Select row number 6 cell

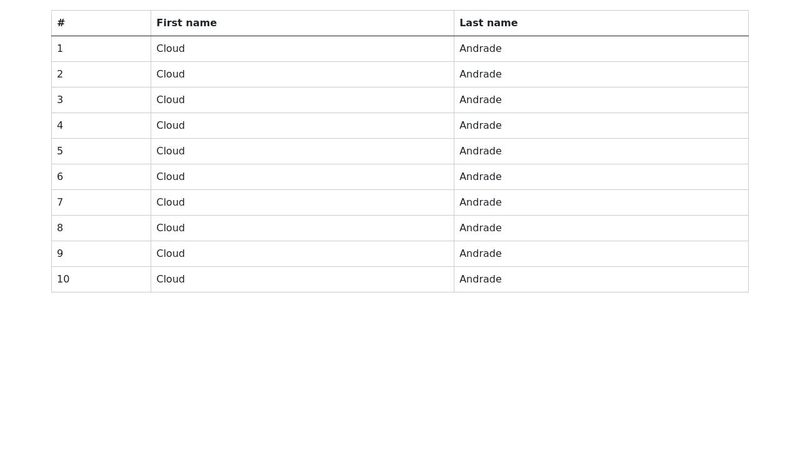coord(101,177)
